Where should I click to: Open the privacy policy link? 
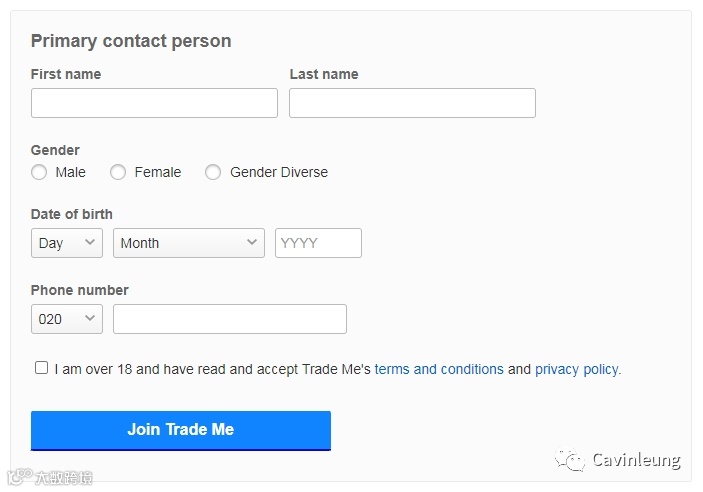577,369
